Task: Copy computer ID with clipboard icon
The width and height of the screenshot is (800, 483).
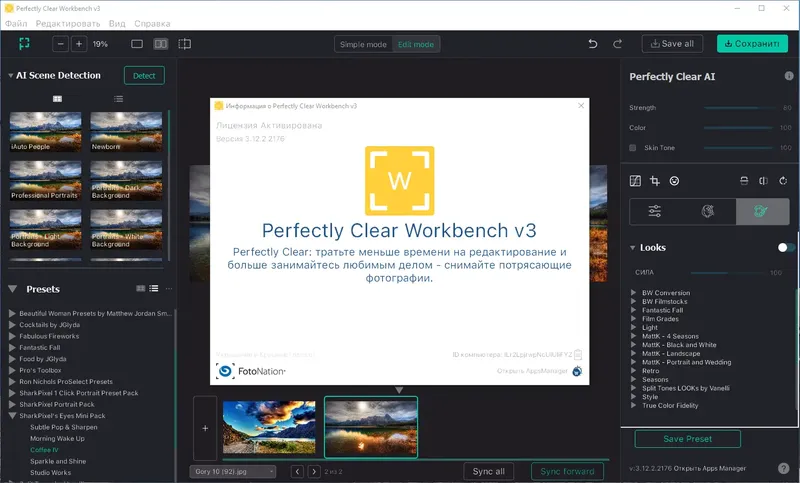Action: coord(578,354)
